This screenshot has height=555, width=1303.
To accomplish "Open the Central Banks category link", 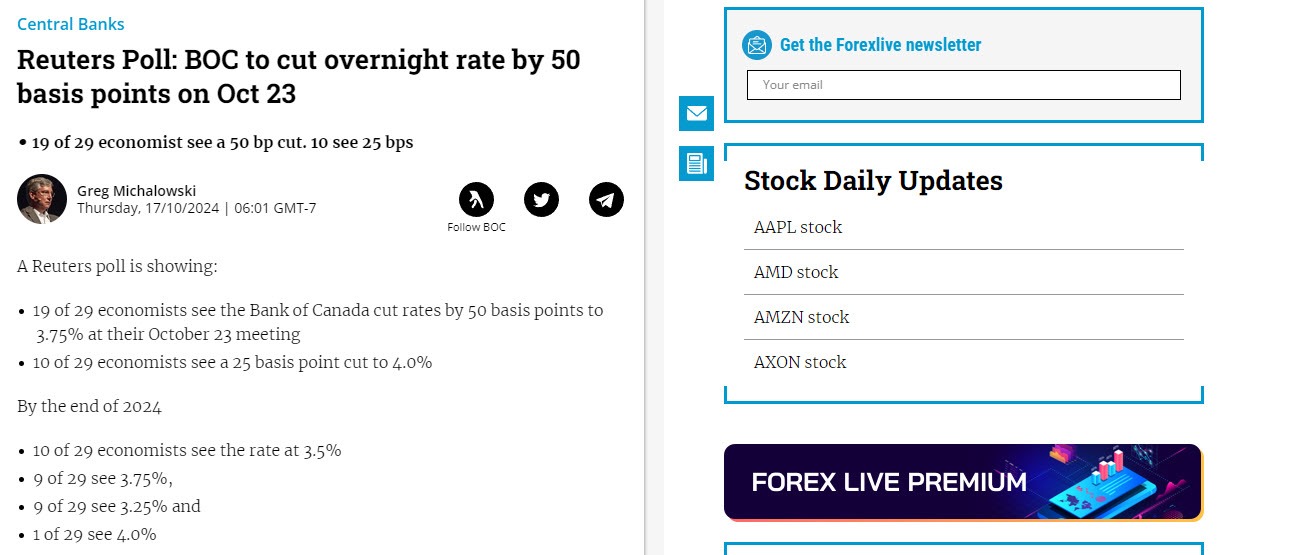I will tap(71, 24).
